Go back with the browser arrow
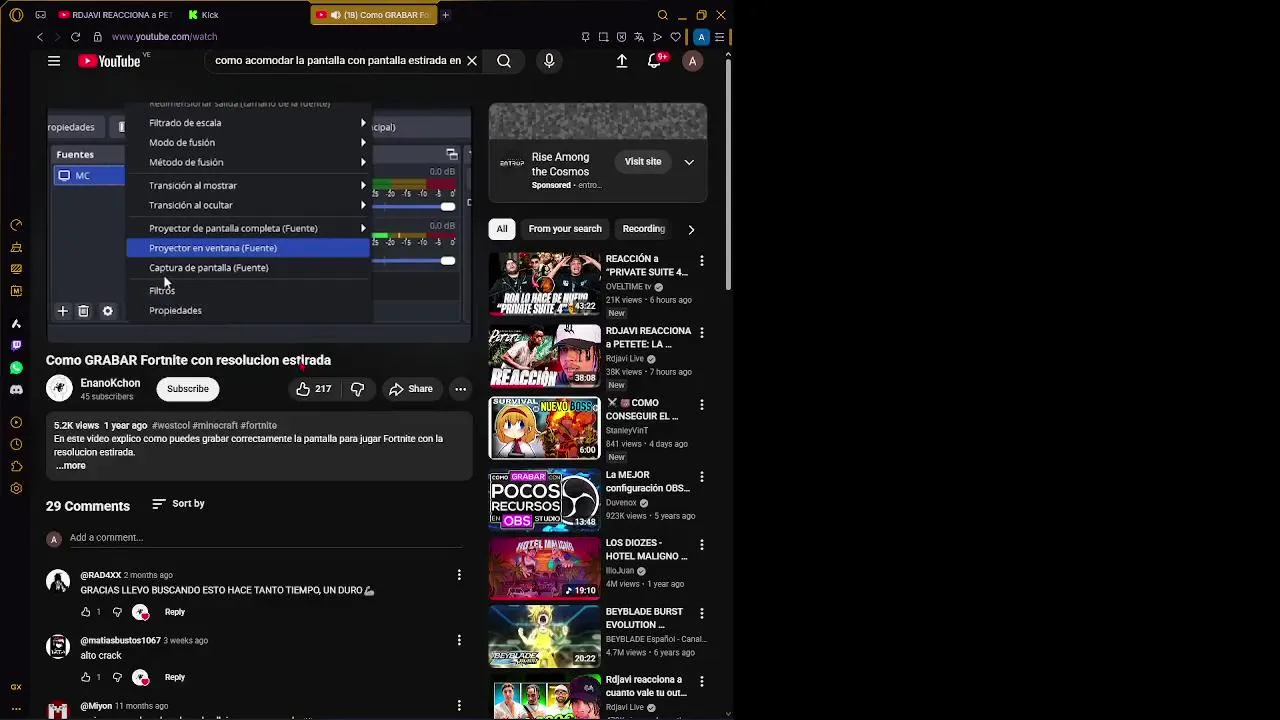This screenshot has height=720, width=1280. (40, 37)
